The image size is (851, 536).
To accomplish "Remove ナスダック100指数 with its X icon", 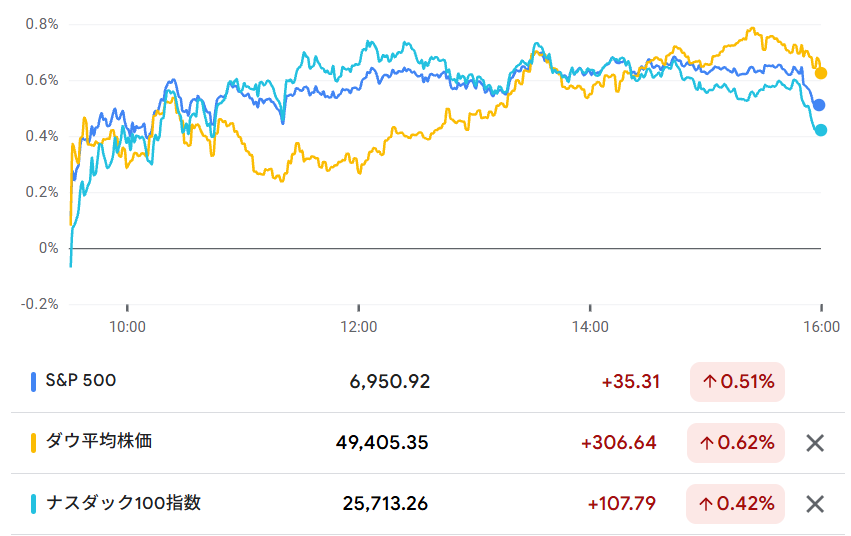I will pos(815,504).
